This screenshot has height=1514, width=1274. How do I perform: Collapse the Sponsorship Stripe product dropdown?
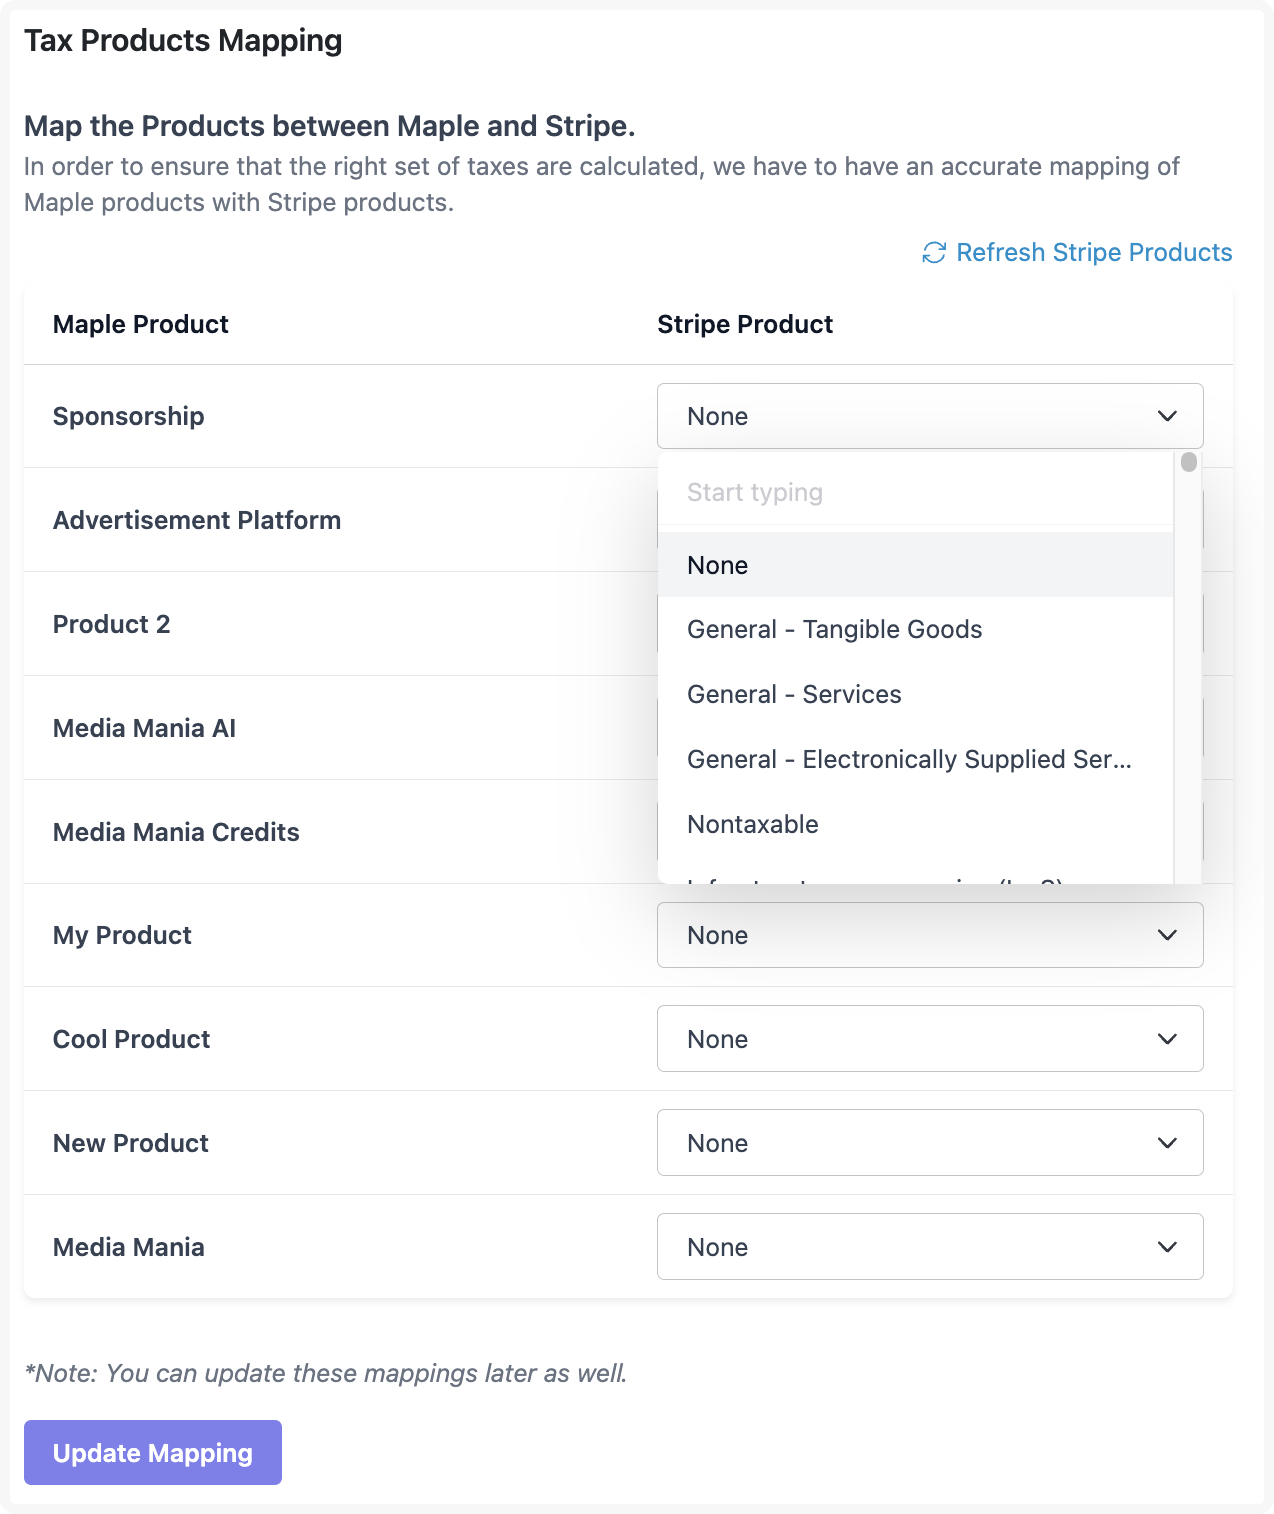[x=928, y=416]
